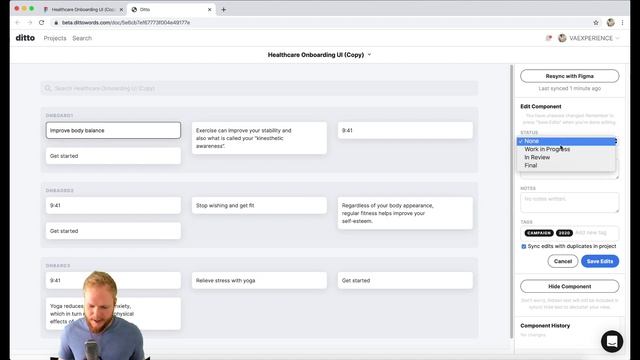The image size is (640, 360).
Task: Click the site lock icon in address bar
Action: [x=56, y=22]
